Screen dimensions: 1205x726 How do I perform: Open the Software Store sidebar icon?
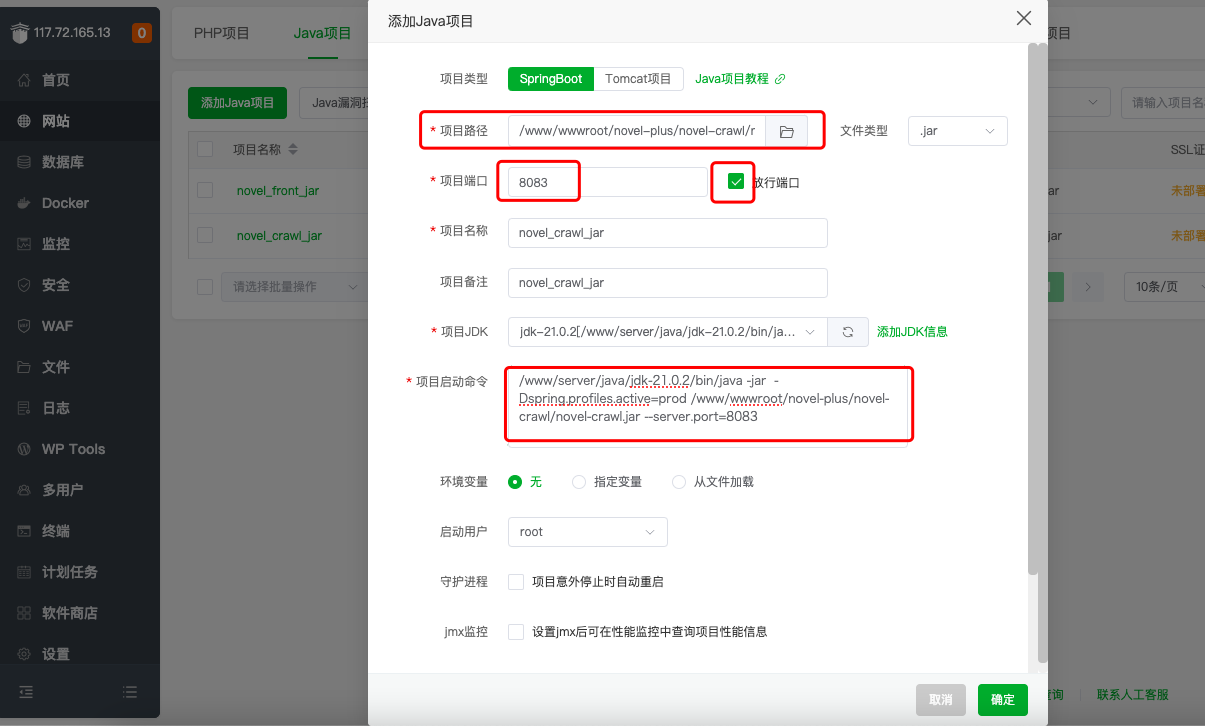pos(24,613)
